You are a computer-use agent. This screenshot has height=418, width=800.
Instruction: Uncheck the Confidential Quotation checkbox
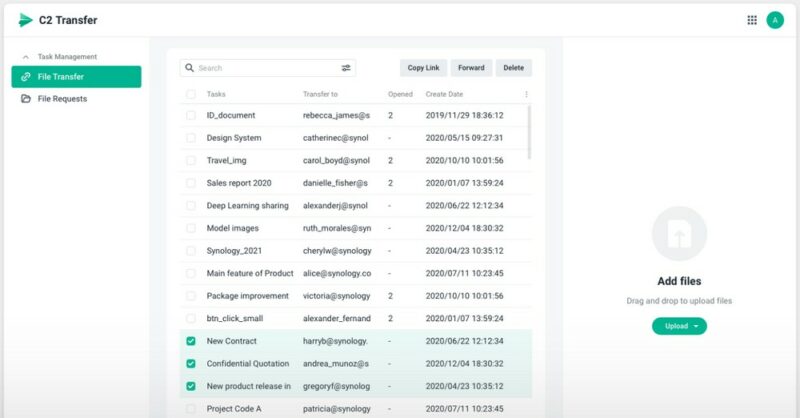191,363
